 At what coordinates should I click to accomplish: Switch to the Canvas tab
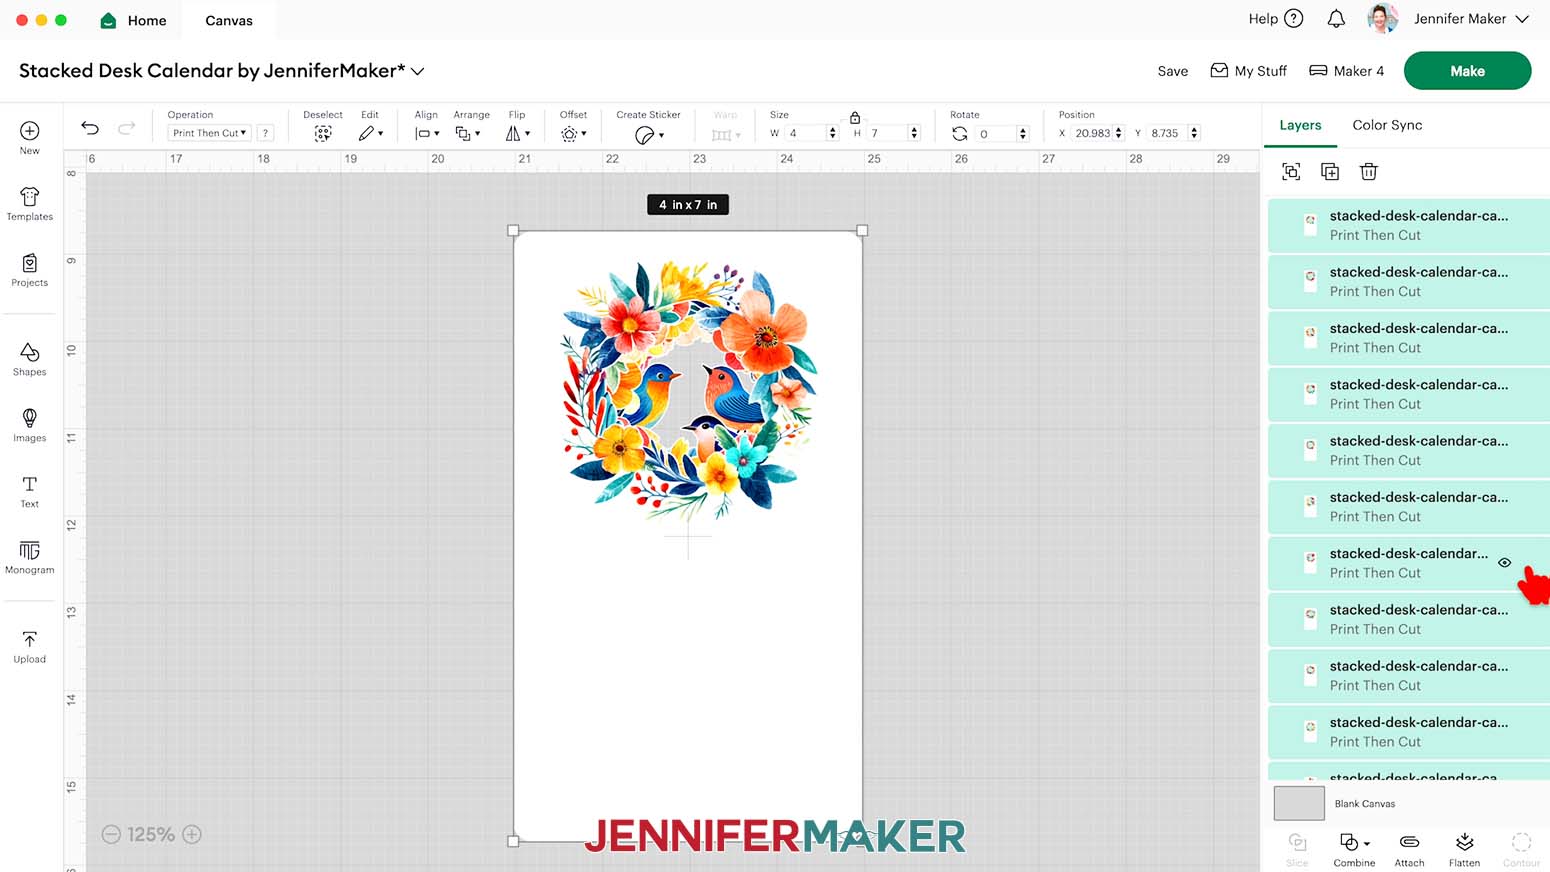(229, 20)
